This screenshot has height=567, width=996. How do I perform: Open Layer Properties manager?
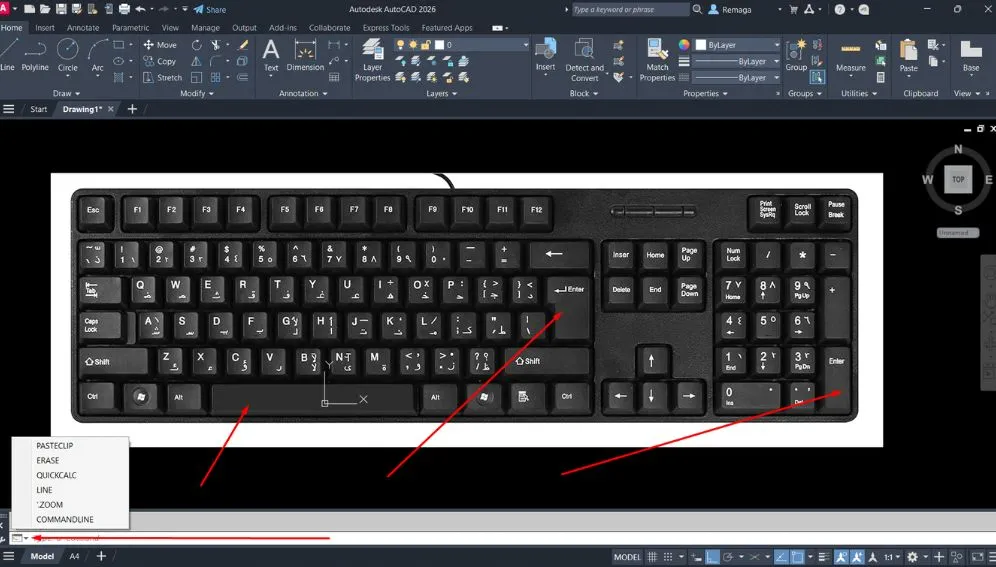(372, 60)
